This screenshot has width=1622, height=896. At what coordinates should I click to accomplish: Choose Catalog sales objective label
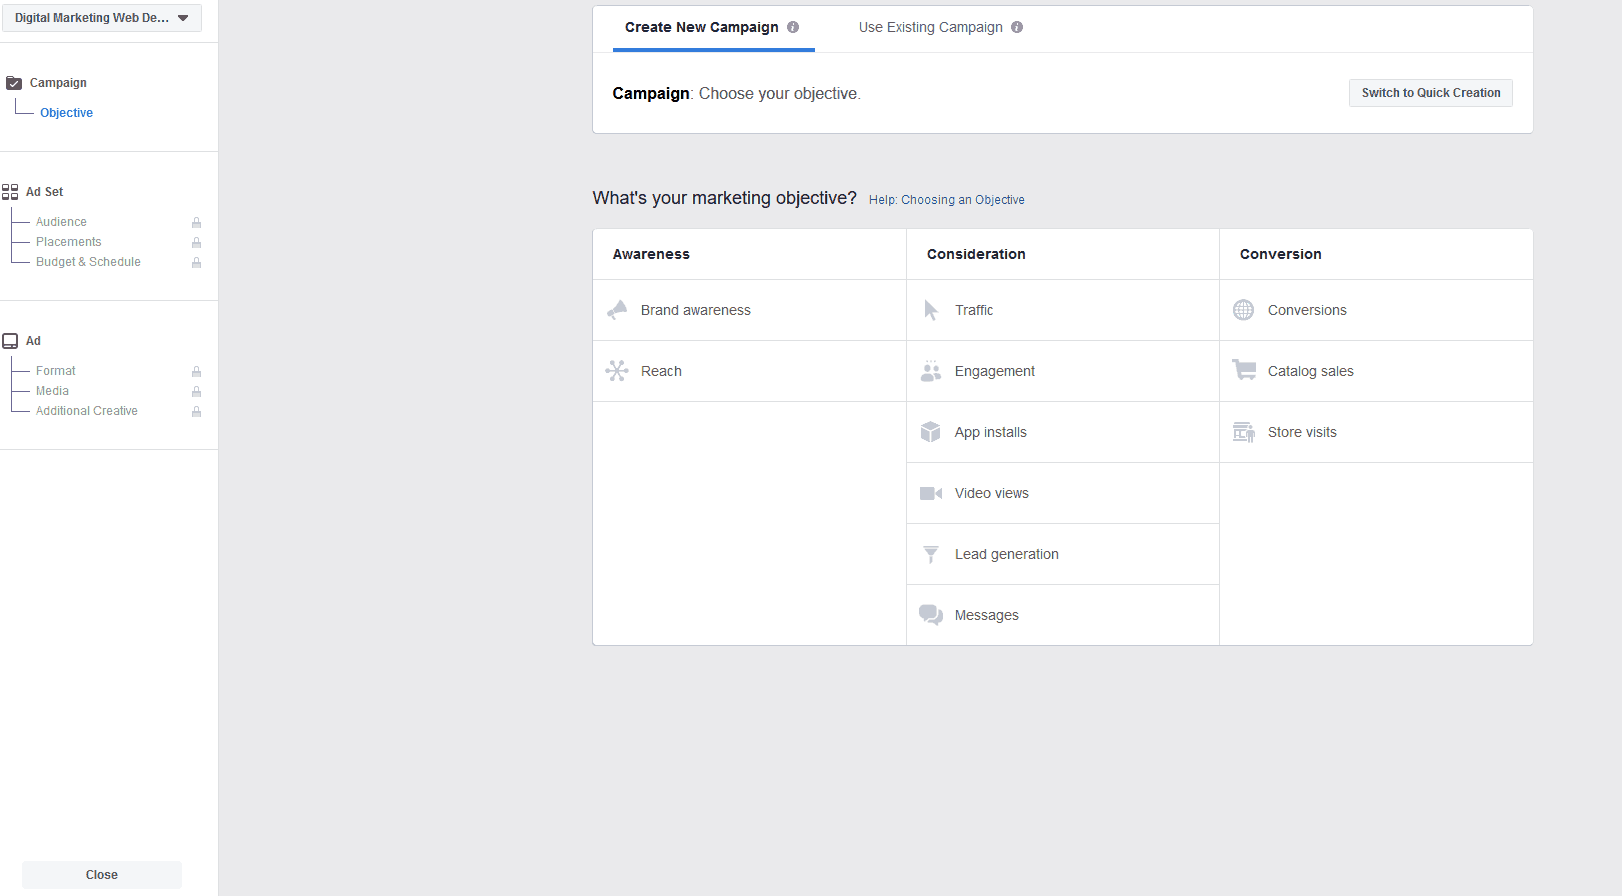[1311, 371]
